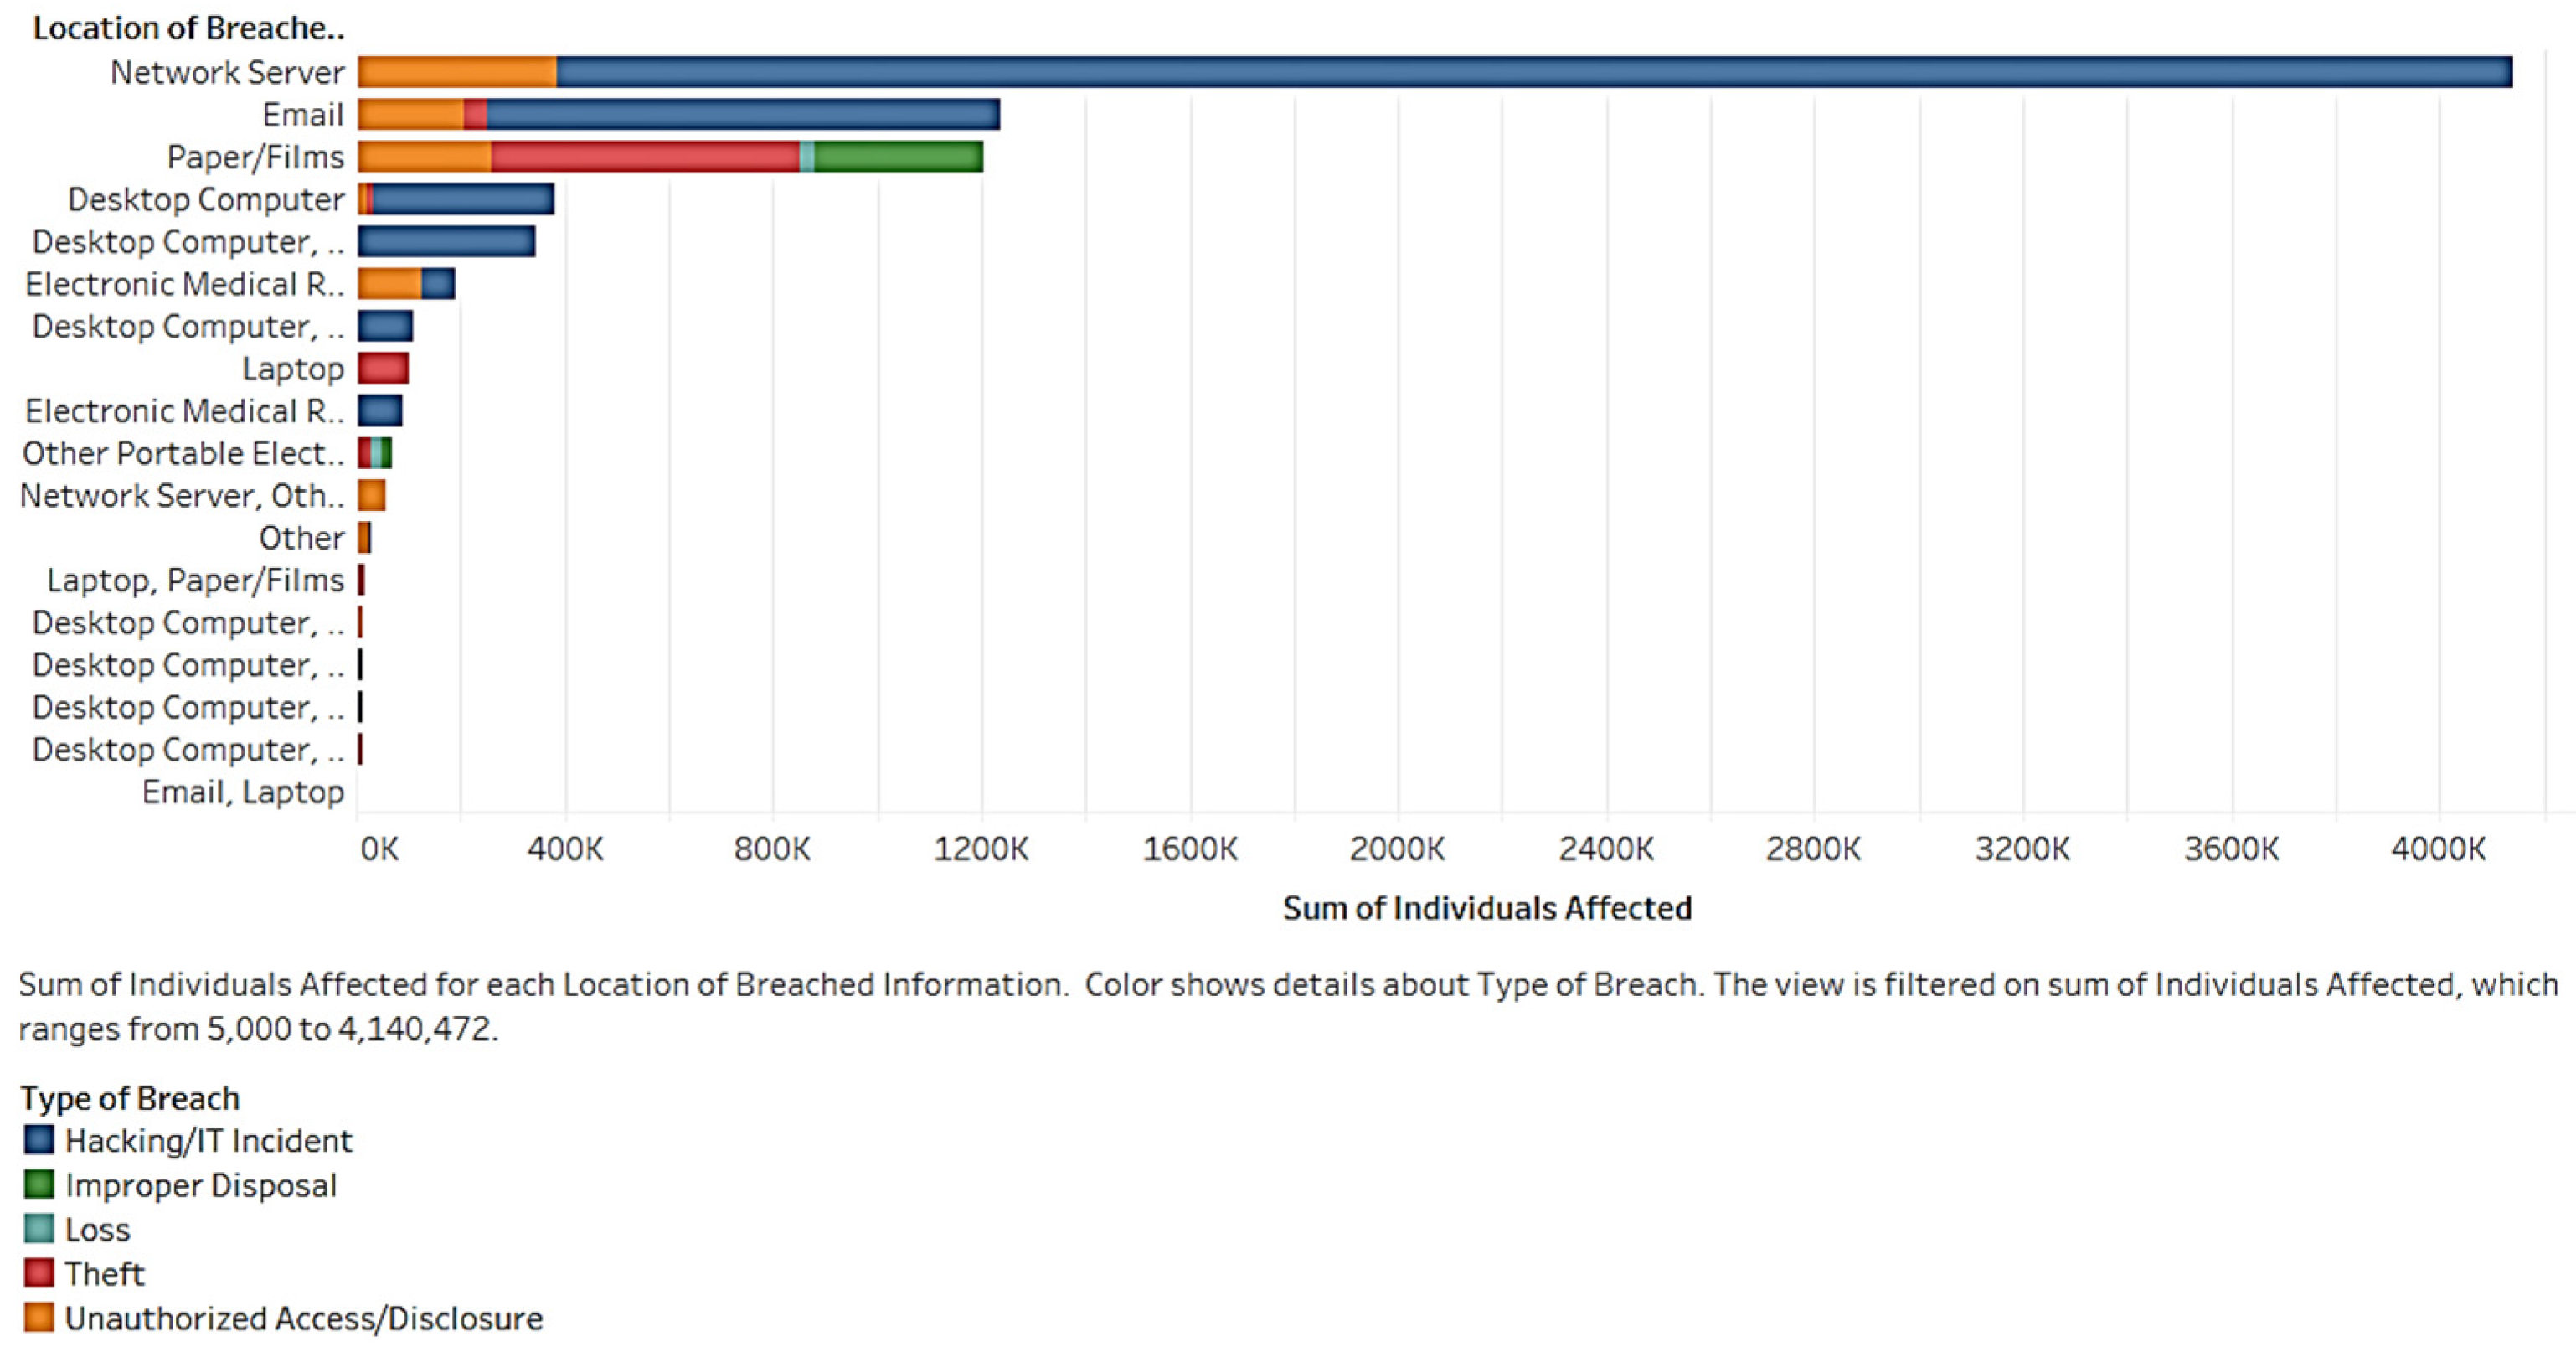Click the Improper Disposal green legend swatch

39,1184
